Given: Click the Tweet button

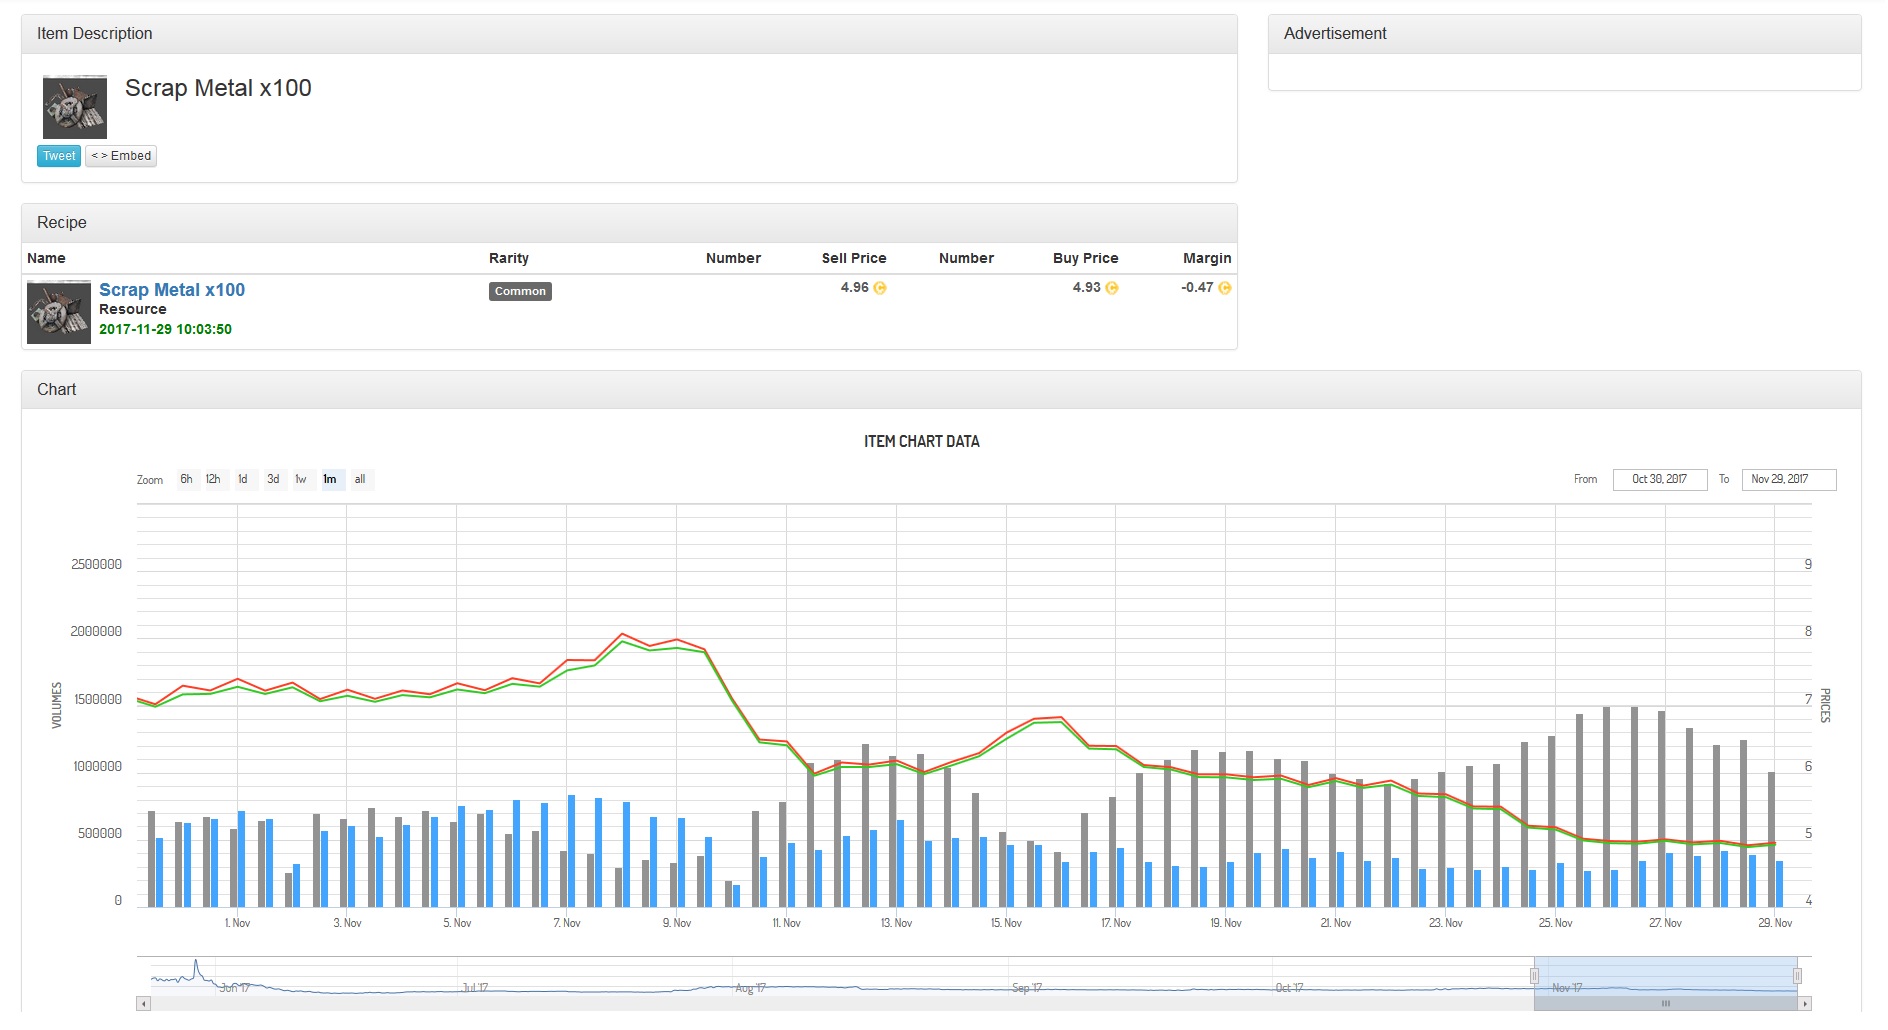Looking at the screenshot, I should pyautogui.click(x=58, y=156).
